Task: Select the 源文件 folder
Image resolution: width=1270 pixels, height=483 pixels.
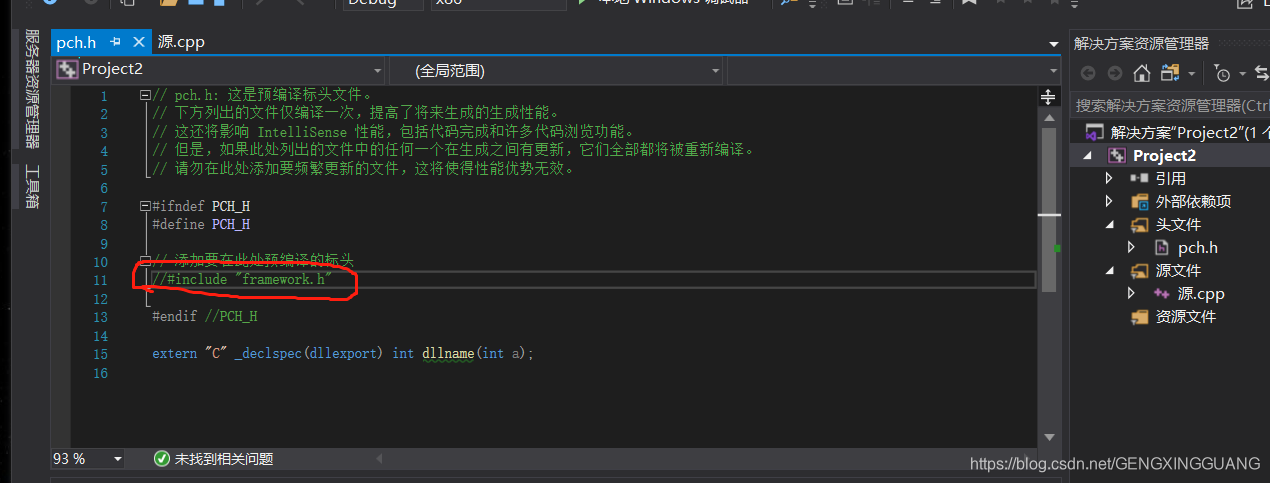Action: (1178, 270)
